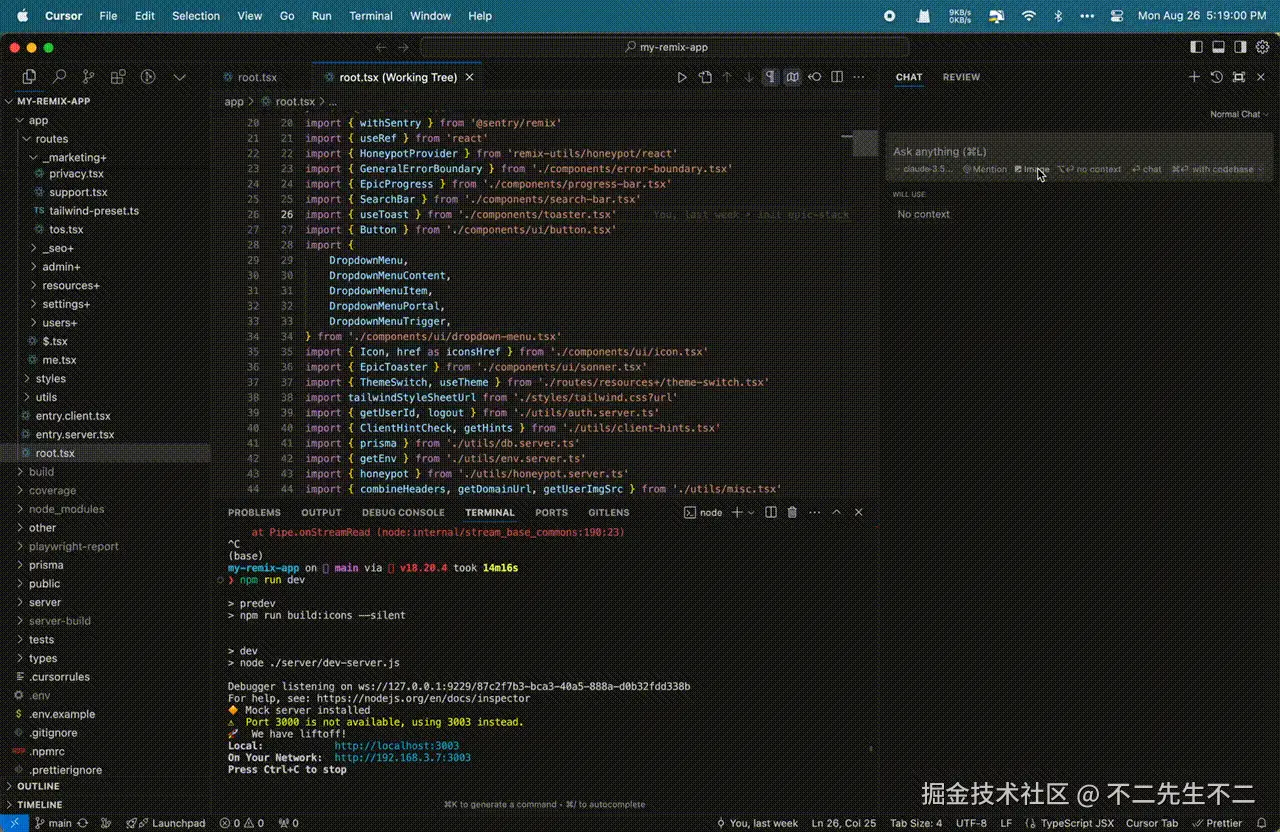Kill the terminal with trash icon

pyautogui.click(x=792, y=512)
